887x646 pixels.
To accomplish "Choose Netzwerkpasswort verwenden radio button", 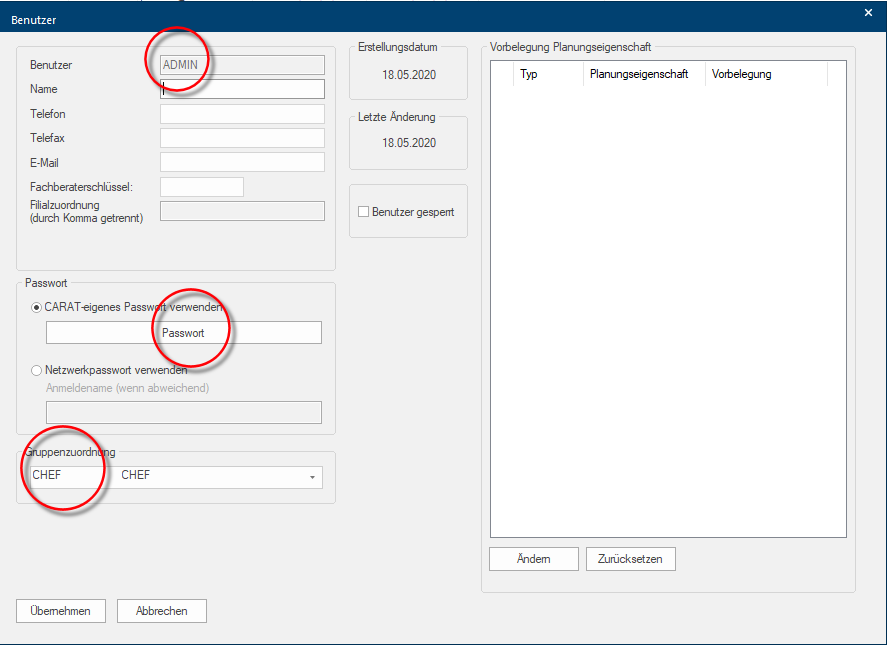I will (37, 370).
